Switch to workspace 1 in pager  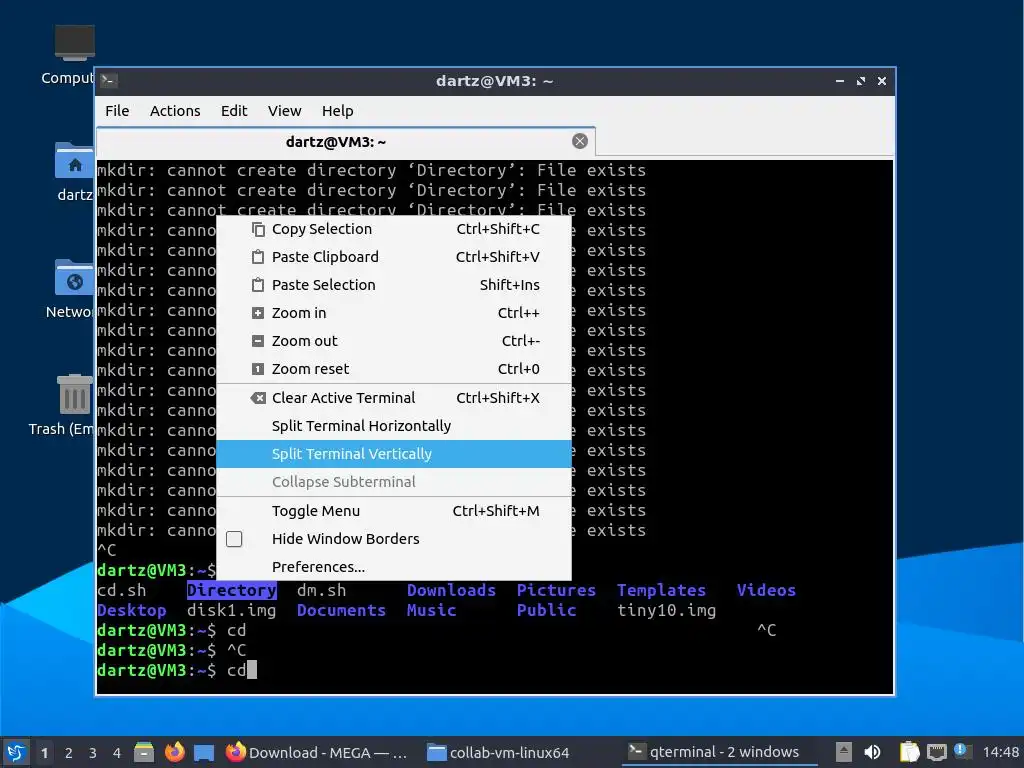coord(44,753)
